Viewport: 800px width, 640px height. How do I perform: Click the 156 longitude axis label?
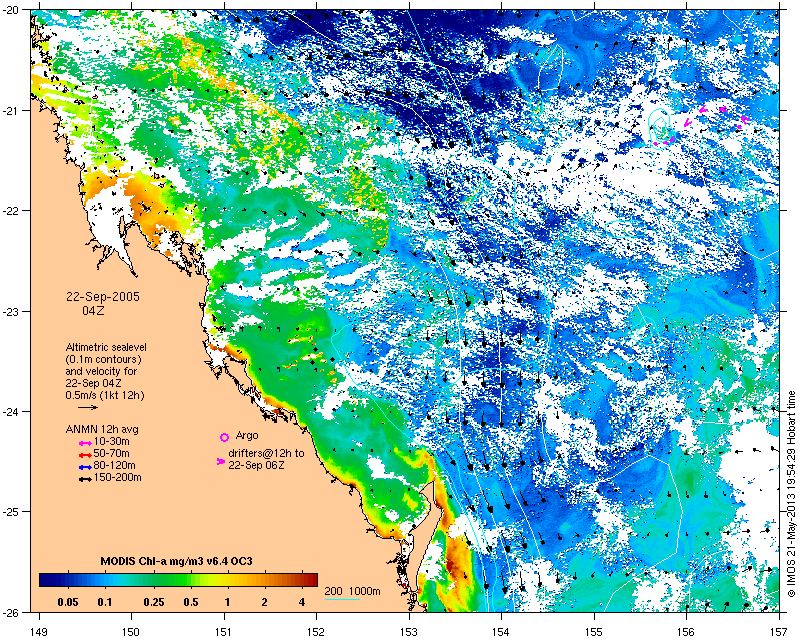pos(687,631)
